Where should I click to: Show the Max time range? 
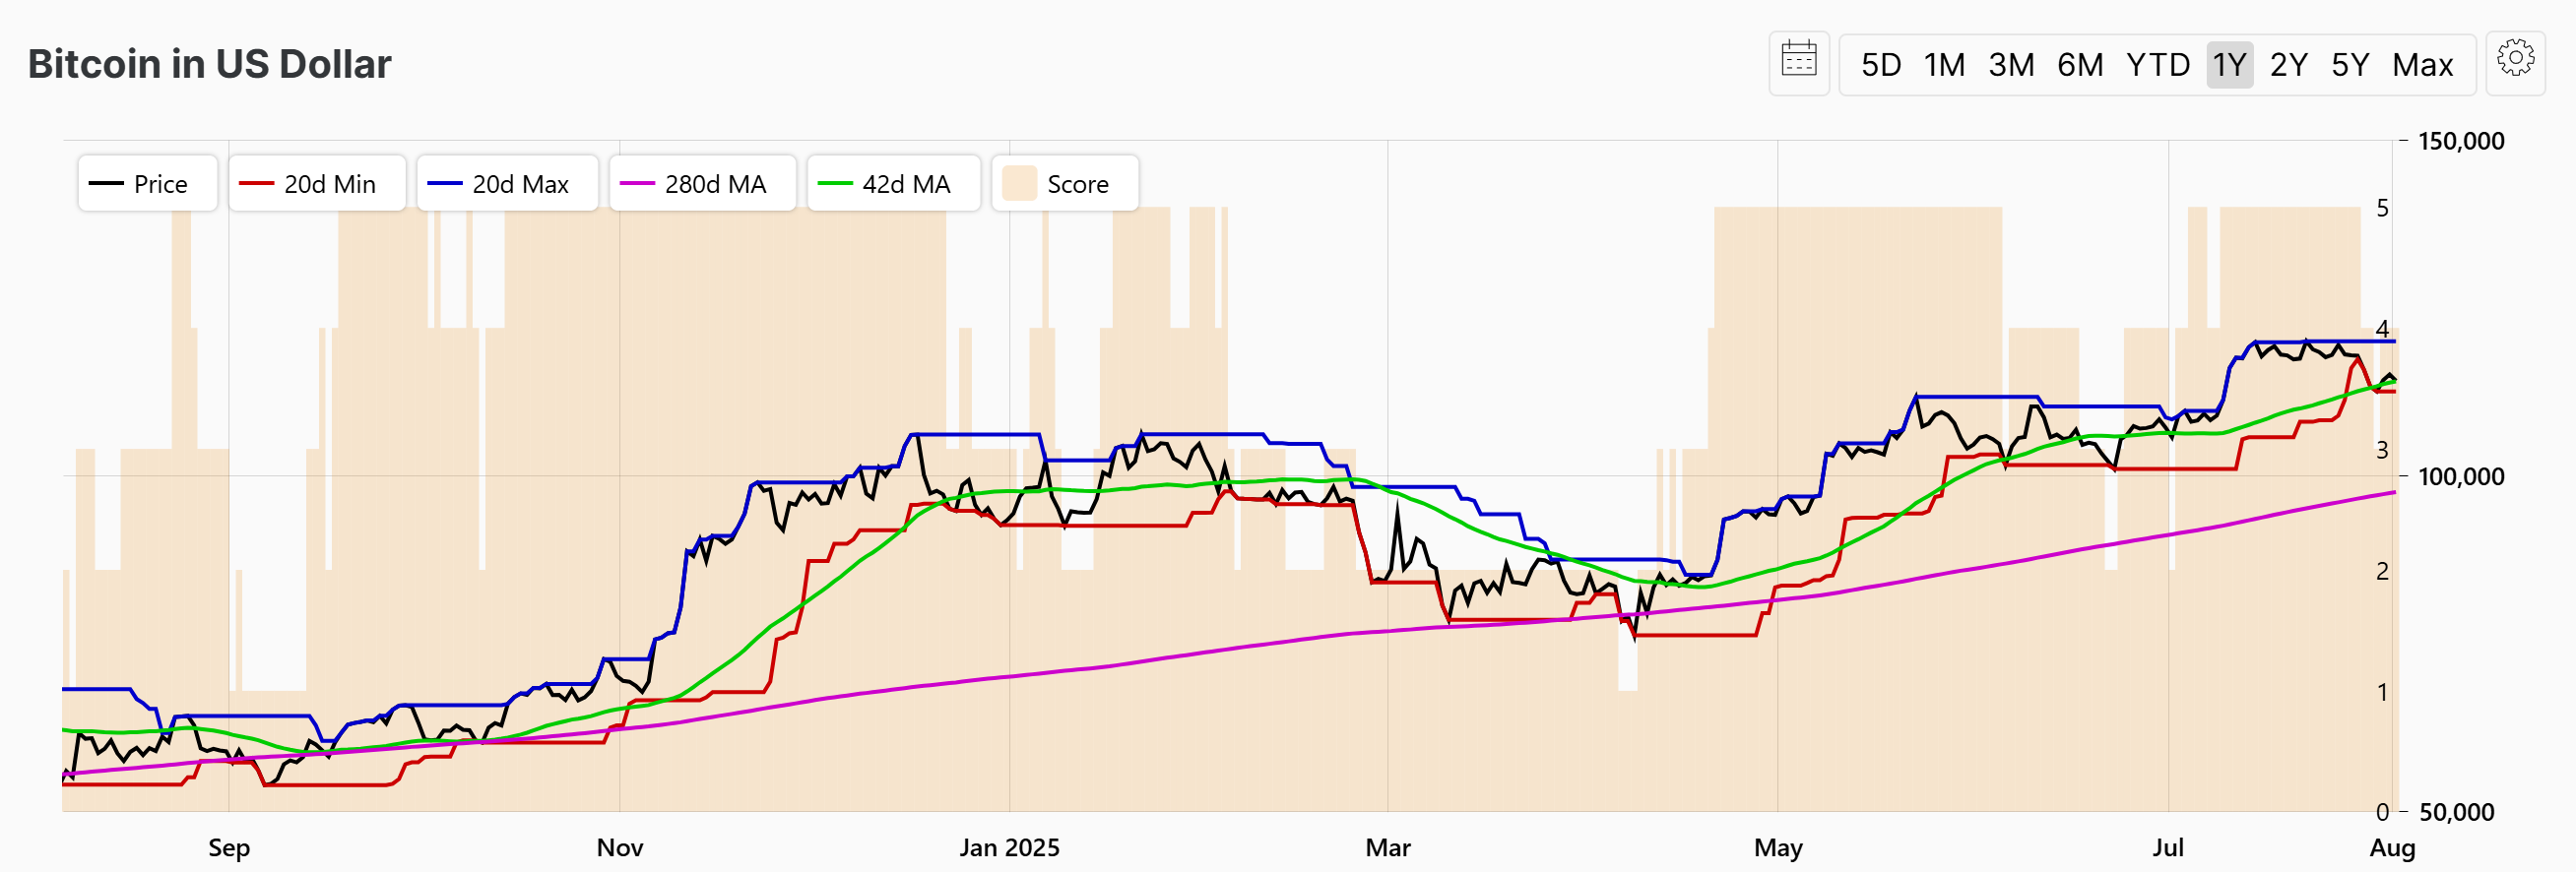click(x=2422, y=65)
